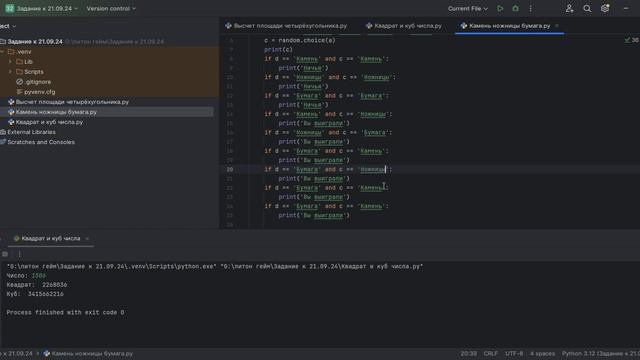Click breadcrumb Камень ножницы бумага.py in status bar

tap(88, 353)
